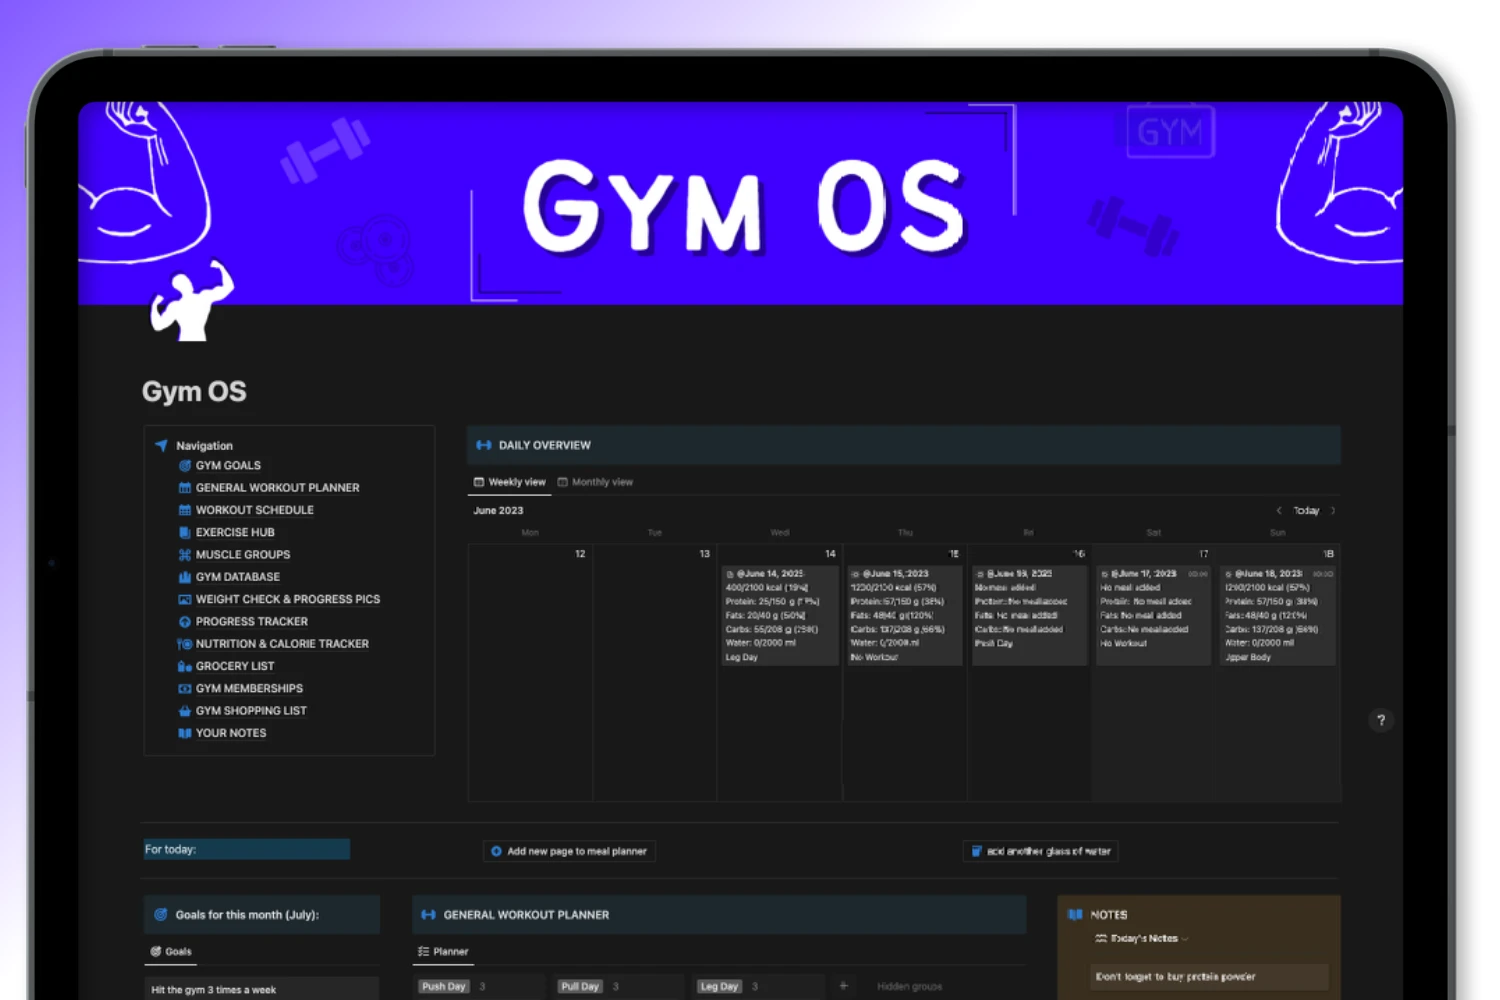
Task: Click the PROGRESS TRACKER icon
Action: coord(185,622)
